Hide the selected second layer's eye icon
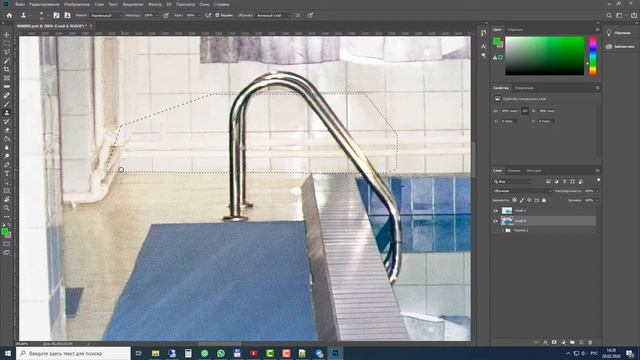 click(496, 221)
